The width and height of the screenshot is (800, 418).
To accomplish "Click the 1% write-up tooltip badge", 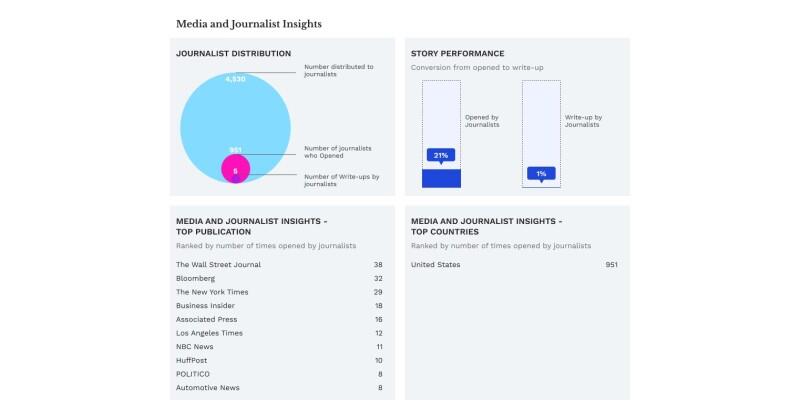I will pyautogui.click(x=541, y=174).
